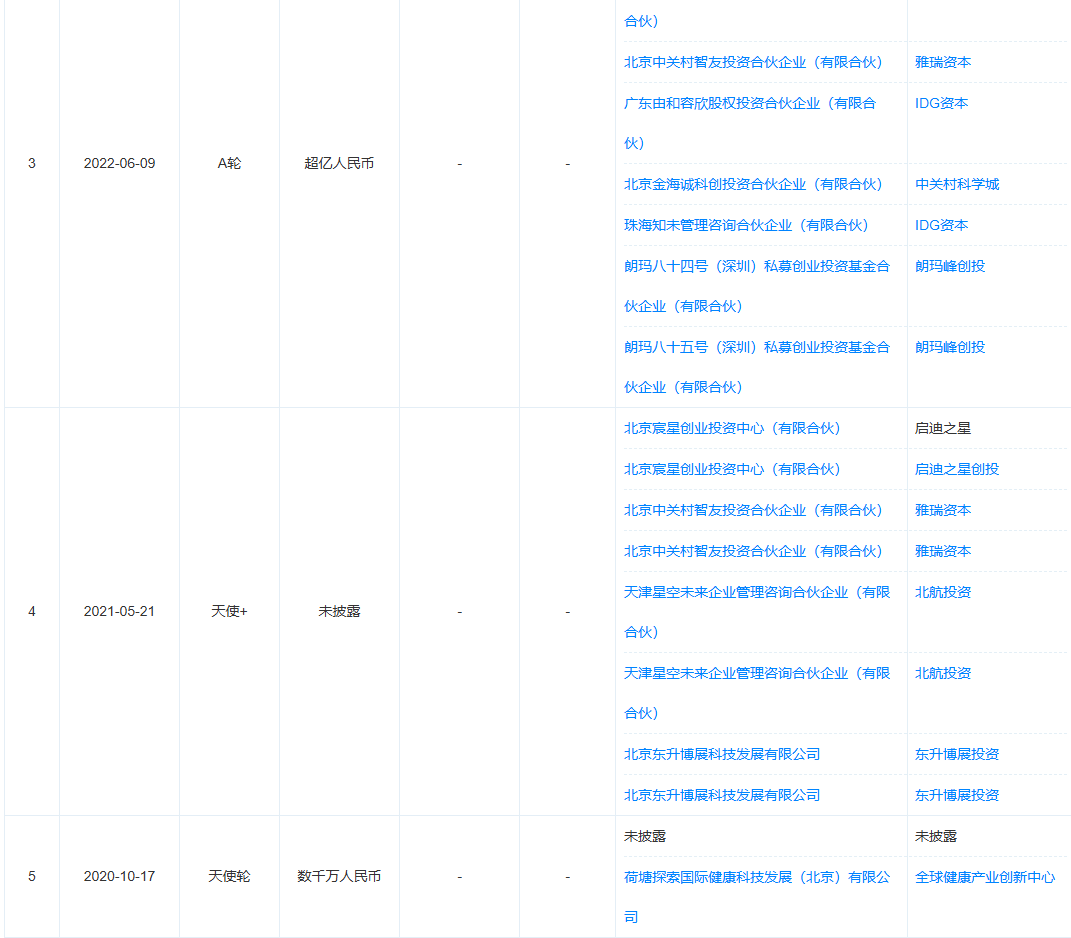
Task: Open 雅瑞资本 link in the A轮 round
Action: 943,62
